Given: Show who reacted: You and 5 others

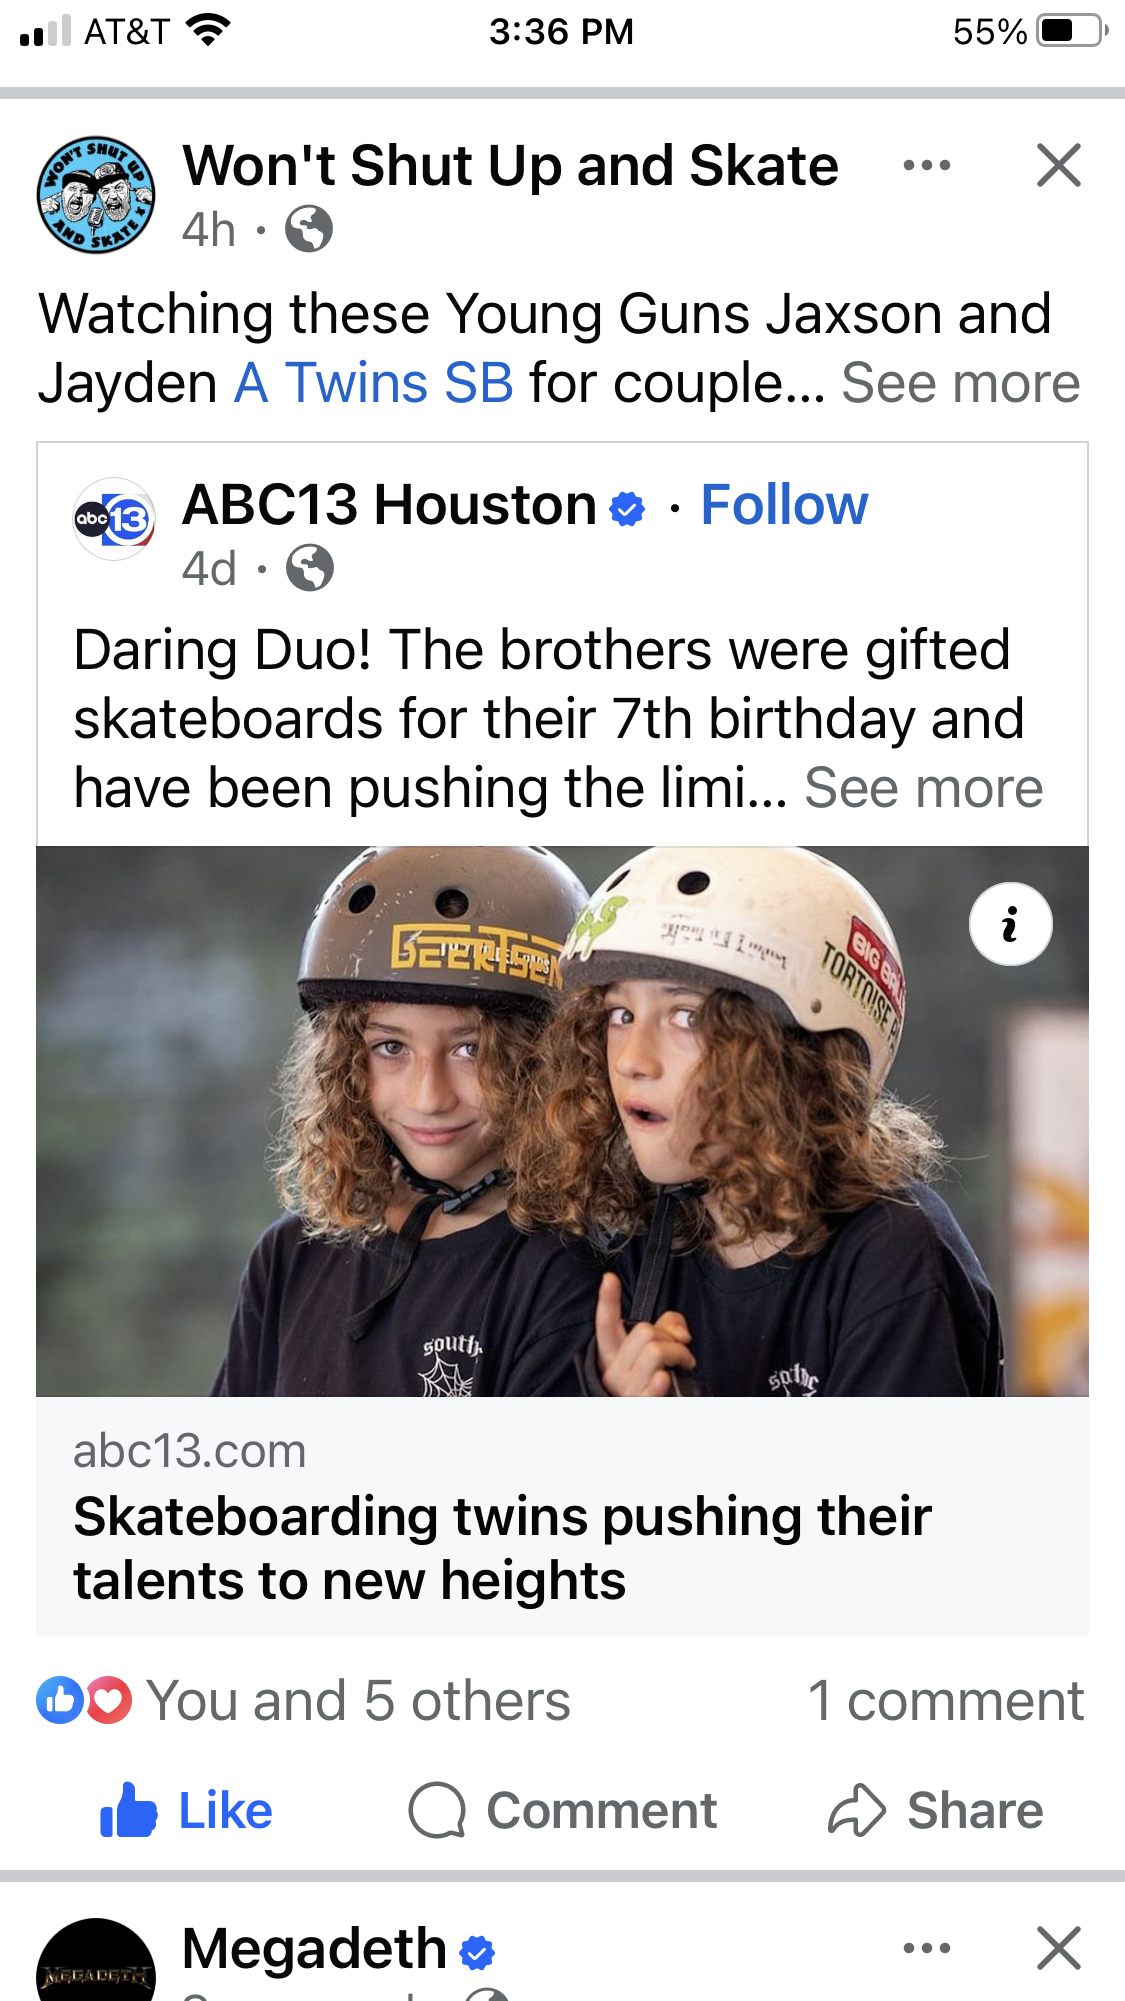Looking at the screenshot, I should (x=358, y=1700).
